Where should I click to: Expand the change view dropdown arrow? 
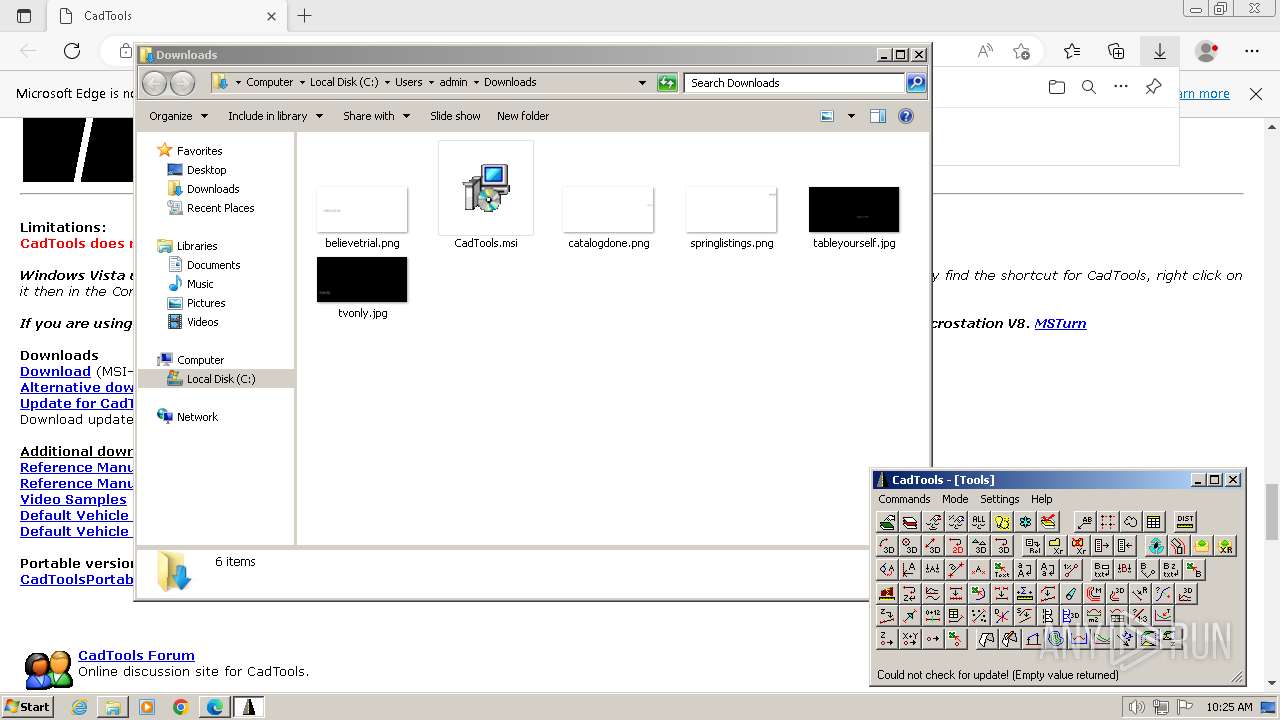(851, 116)
